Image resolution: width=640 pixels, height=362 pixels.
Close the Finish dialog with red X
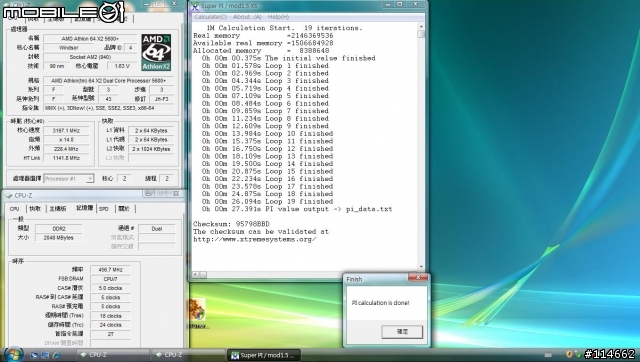tap(418, 278)
